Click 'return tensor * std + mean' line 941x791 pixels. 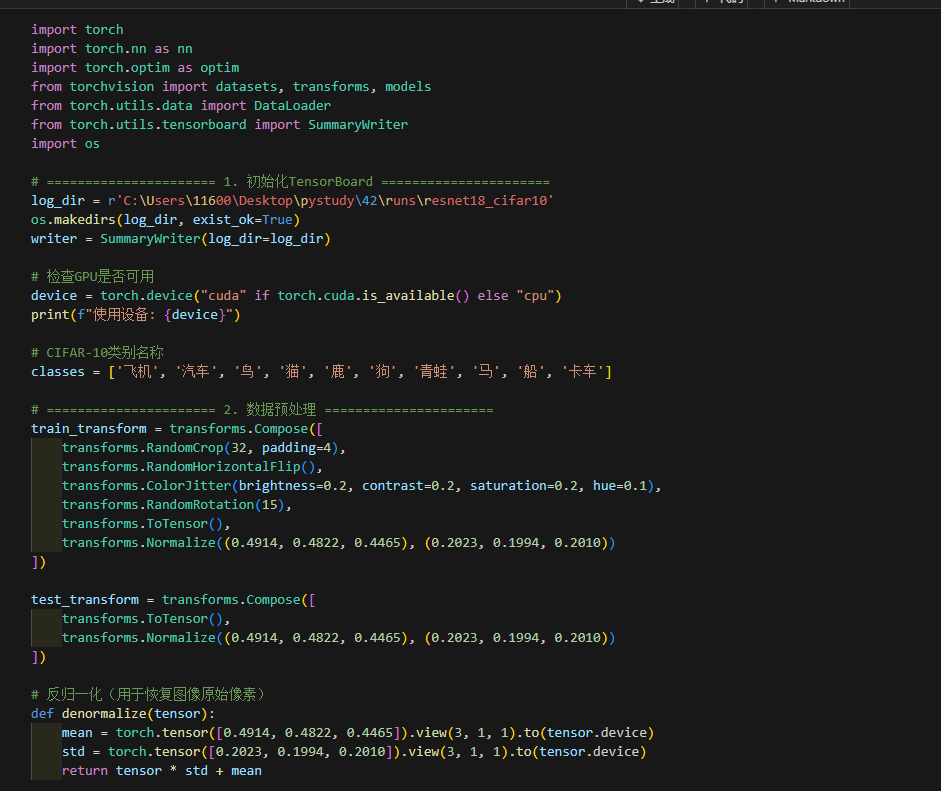[x=161, y=771]
